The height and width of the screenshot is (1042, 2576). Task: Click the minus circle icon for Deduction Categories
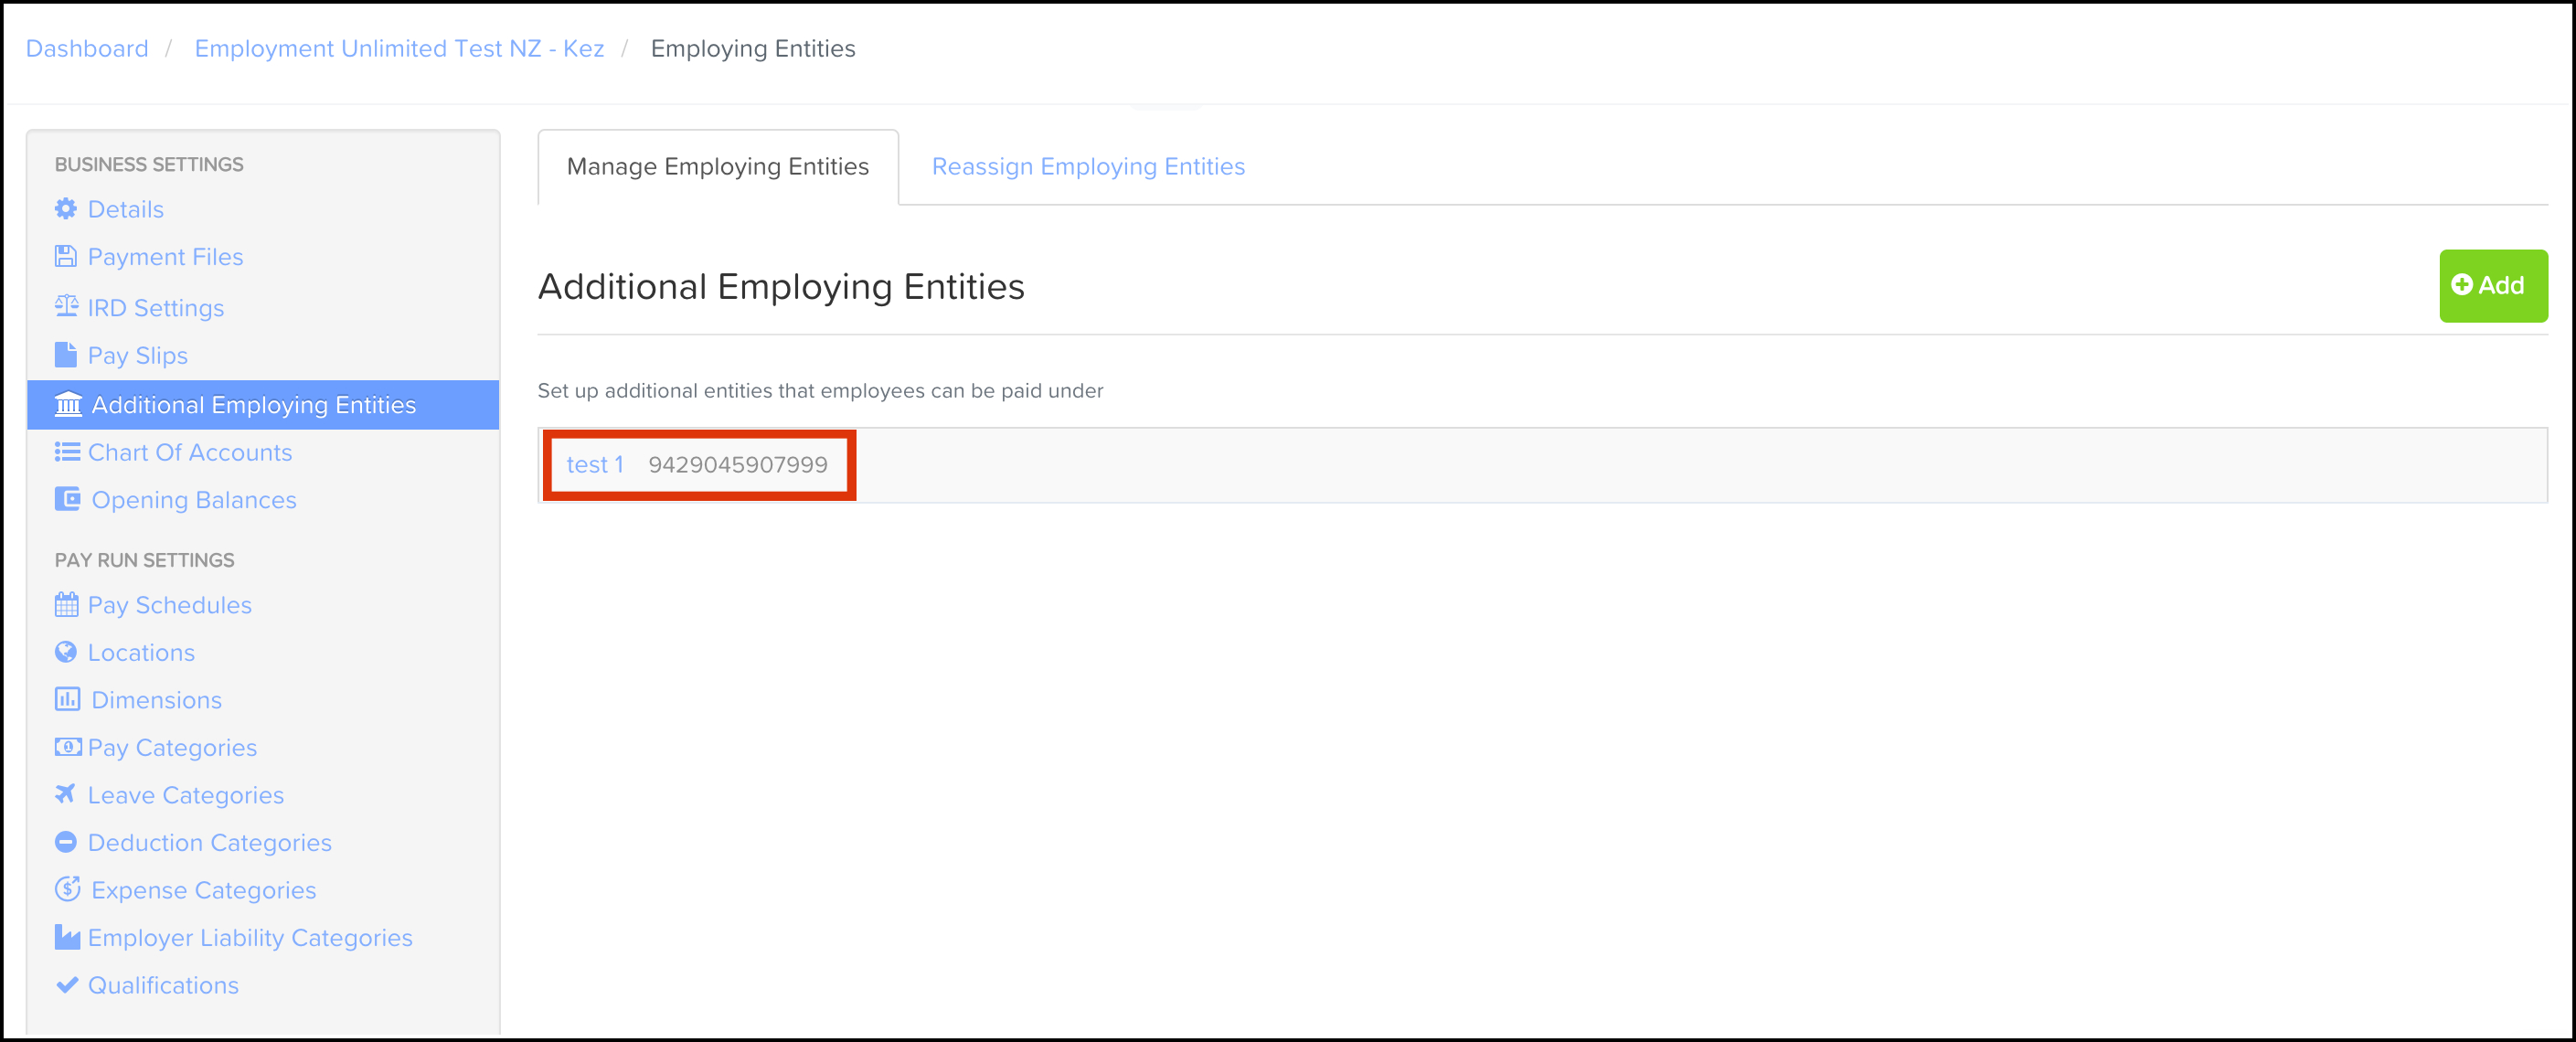pos(66,842)
